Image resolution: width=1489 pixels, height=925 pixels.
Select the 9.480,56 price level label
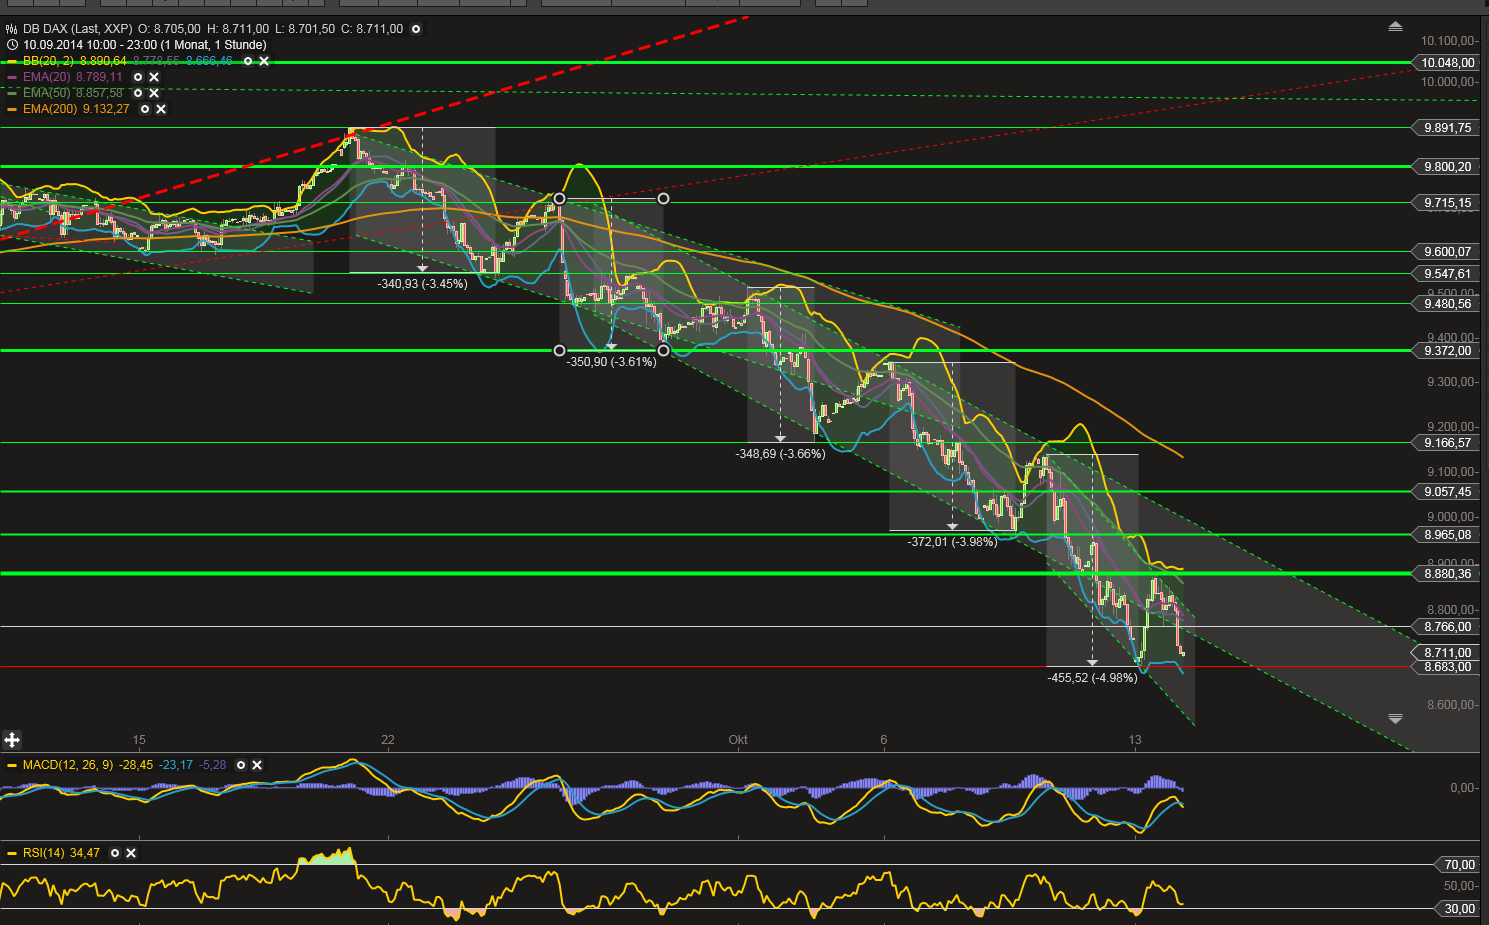click(x=1446, y=304)
